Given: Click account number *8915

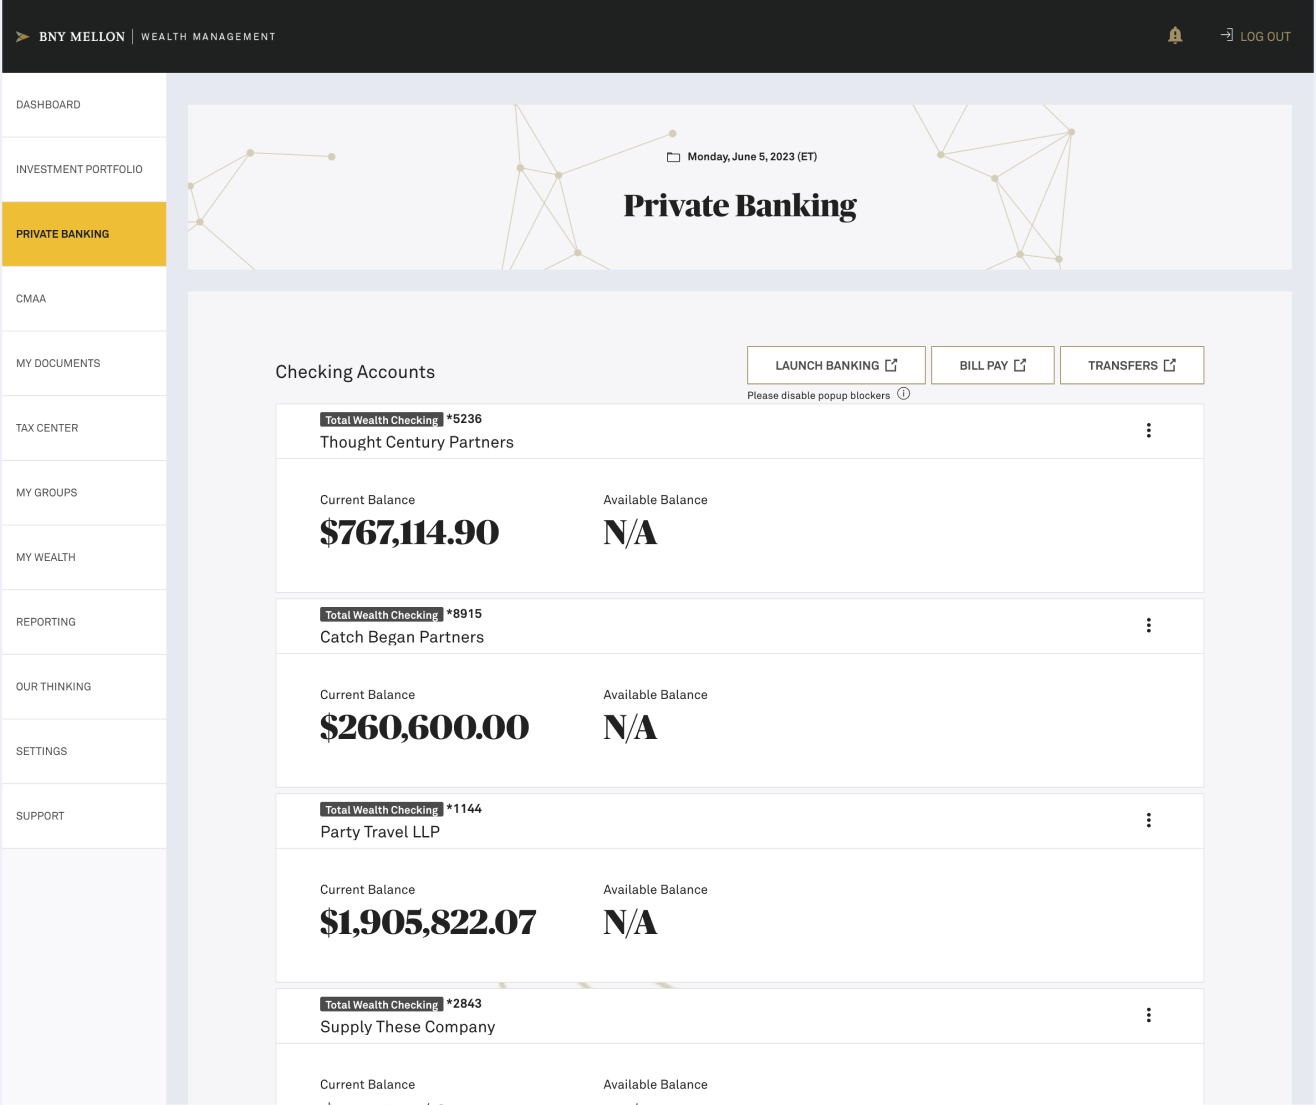Looking at the screenshot, I should tap(464, 614).
